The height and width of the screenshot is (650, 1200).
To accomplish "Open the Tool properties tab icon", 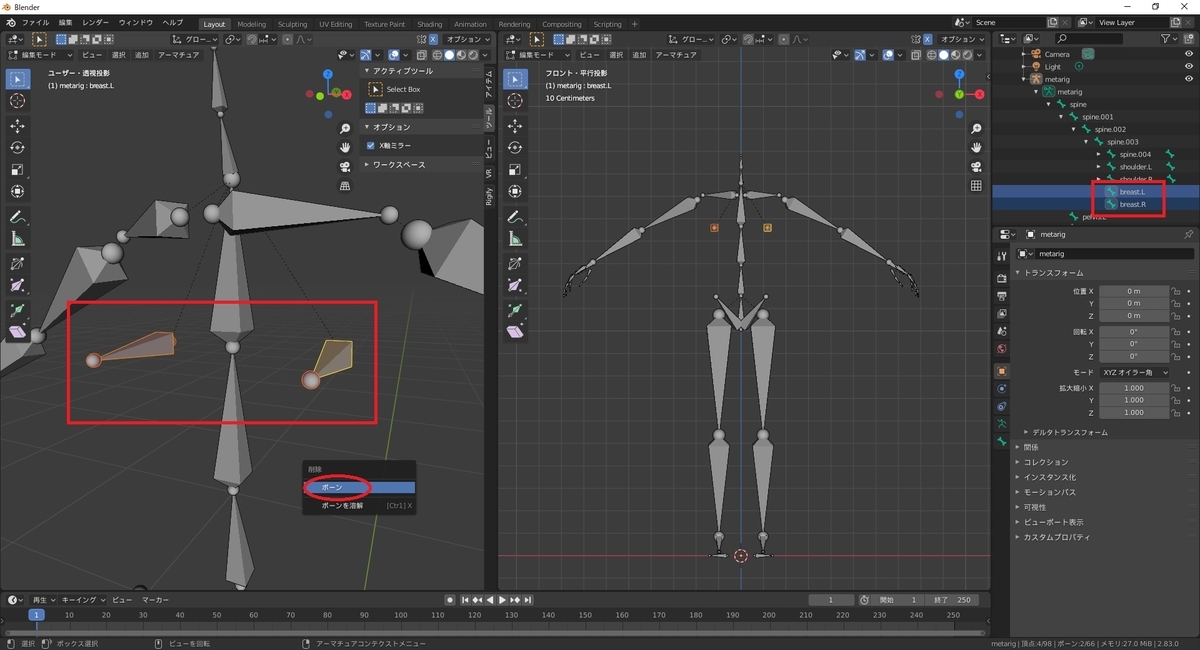I will [1002, 256].
